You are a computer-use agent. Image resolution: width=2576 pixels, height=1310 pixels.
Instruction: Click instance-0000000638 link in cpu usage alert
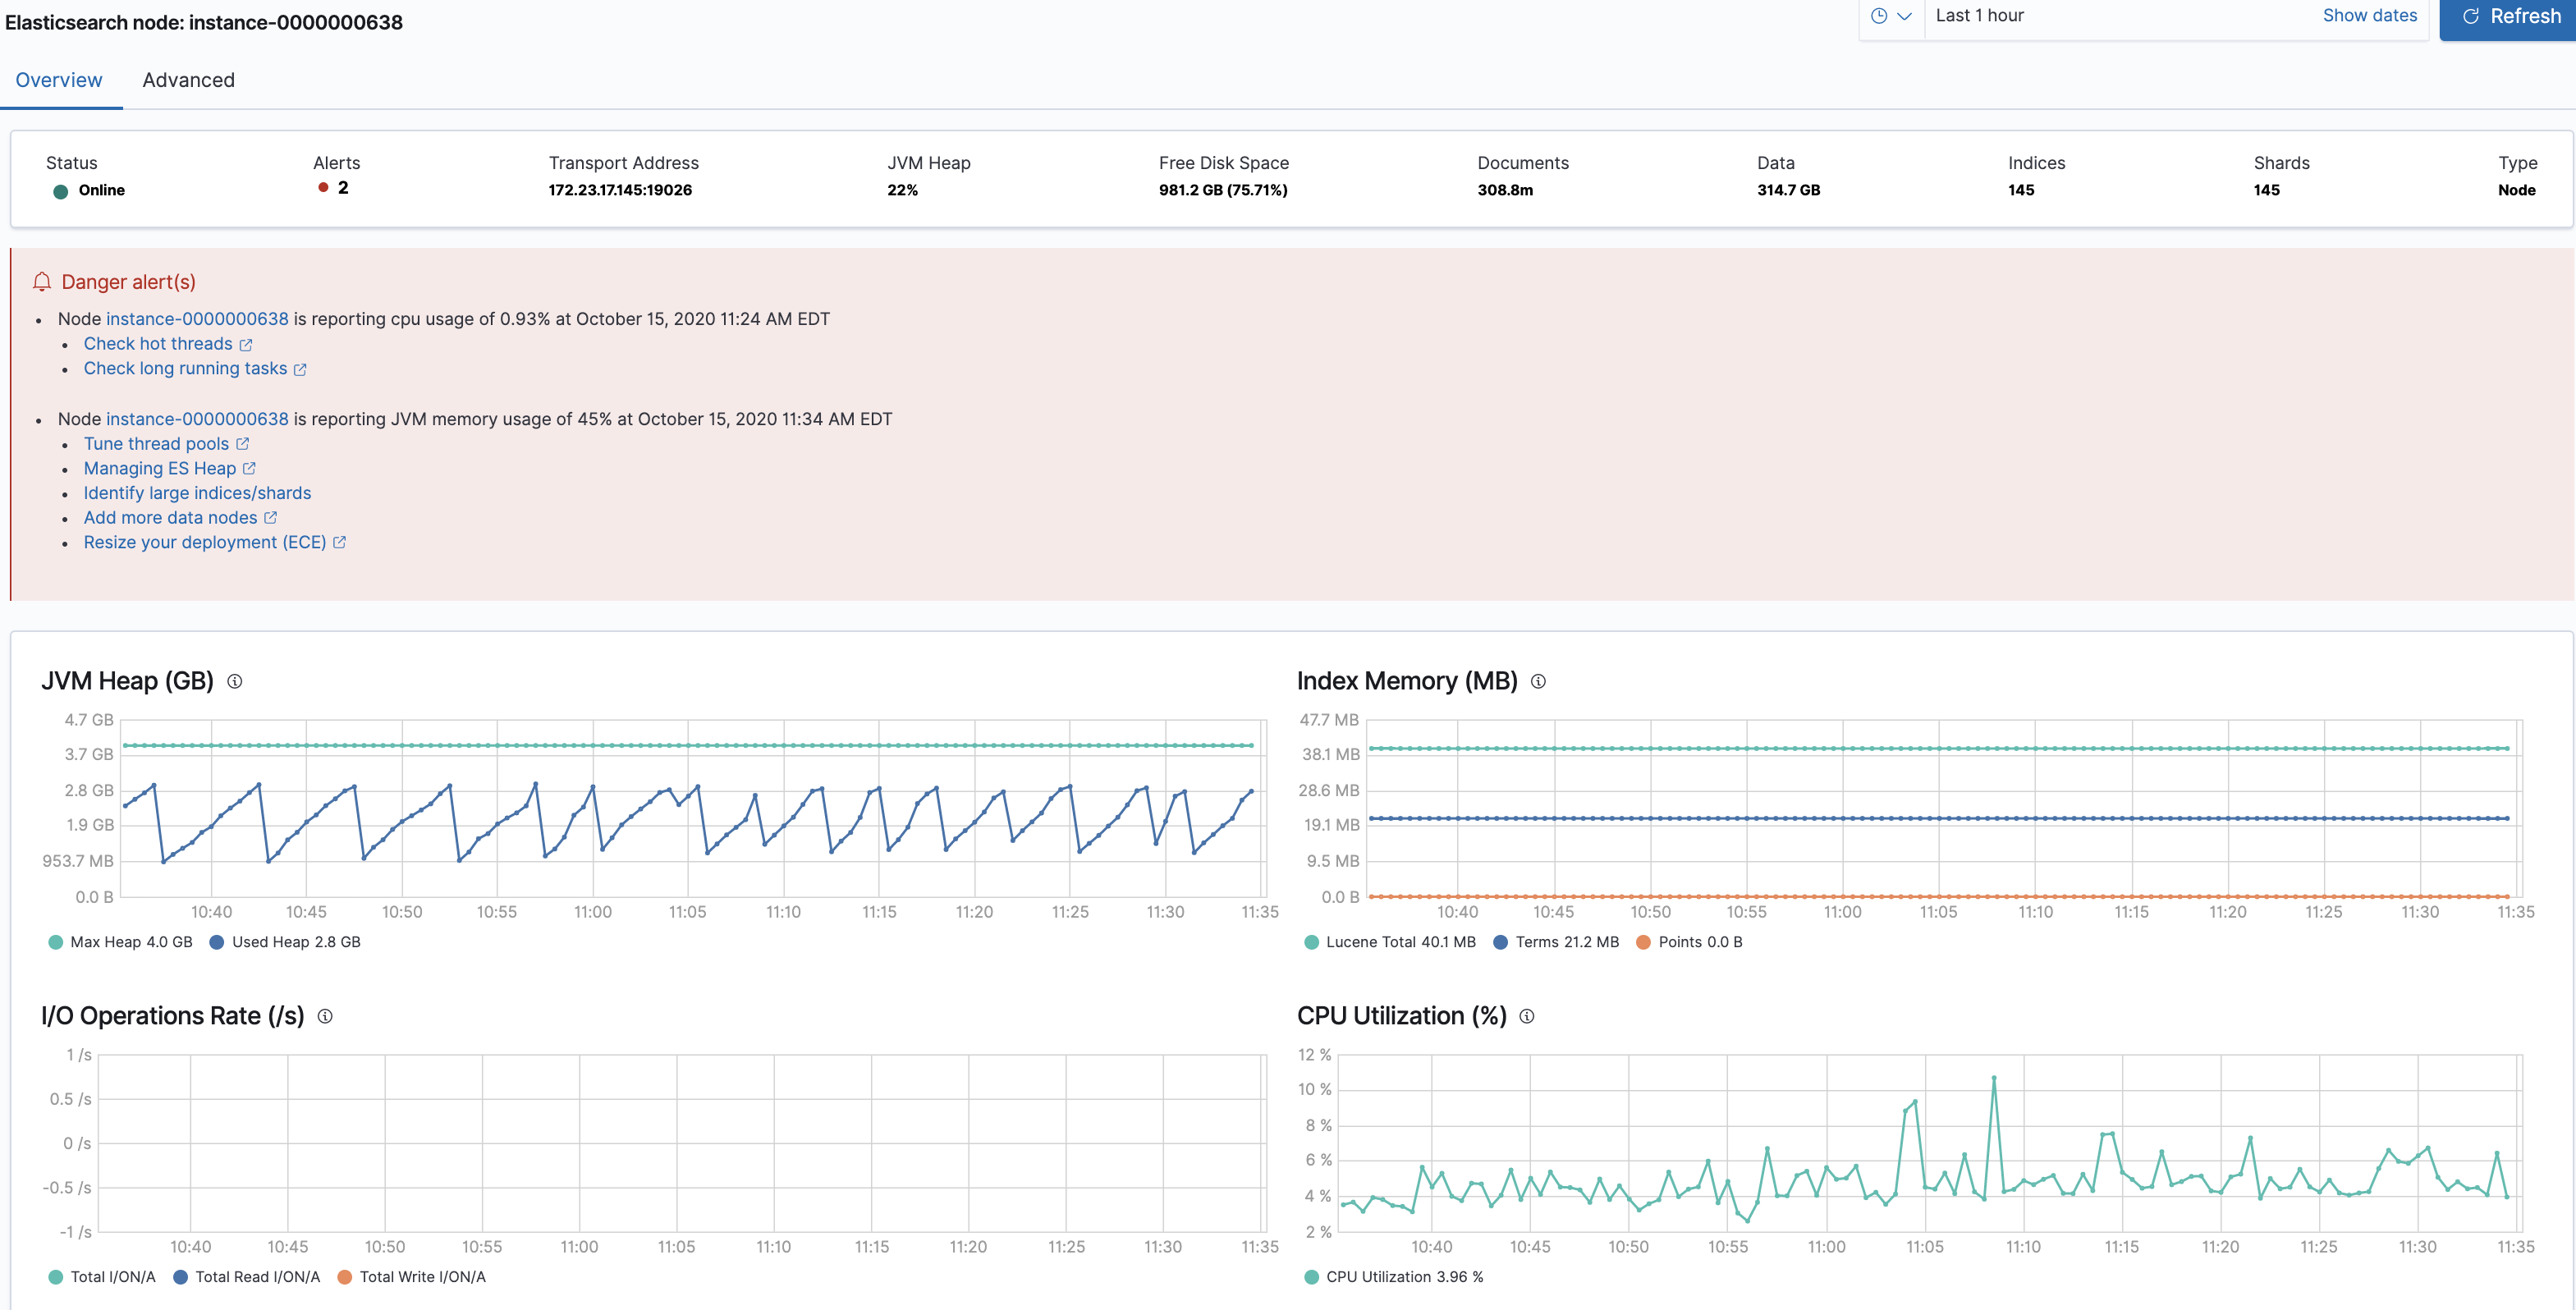click(x=197, y=319)
